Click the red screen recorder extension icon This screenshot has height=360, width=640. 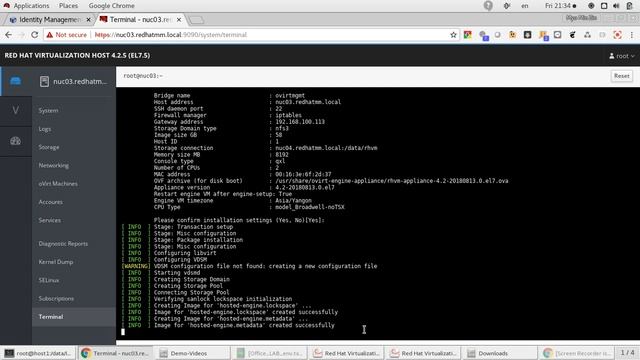[x=617, y=35]
